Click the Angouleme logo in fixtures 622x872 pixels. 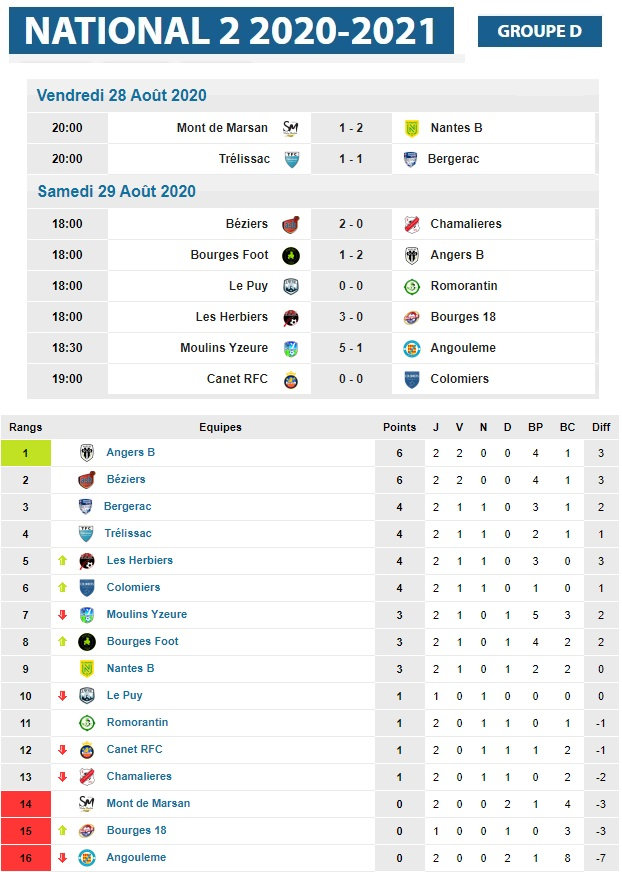click(410, 348)
